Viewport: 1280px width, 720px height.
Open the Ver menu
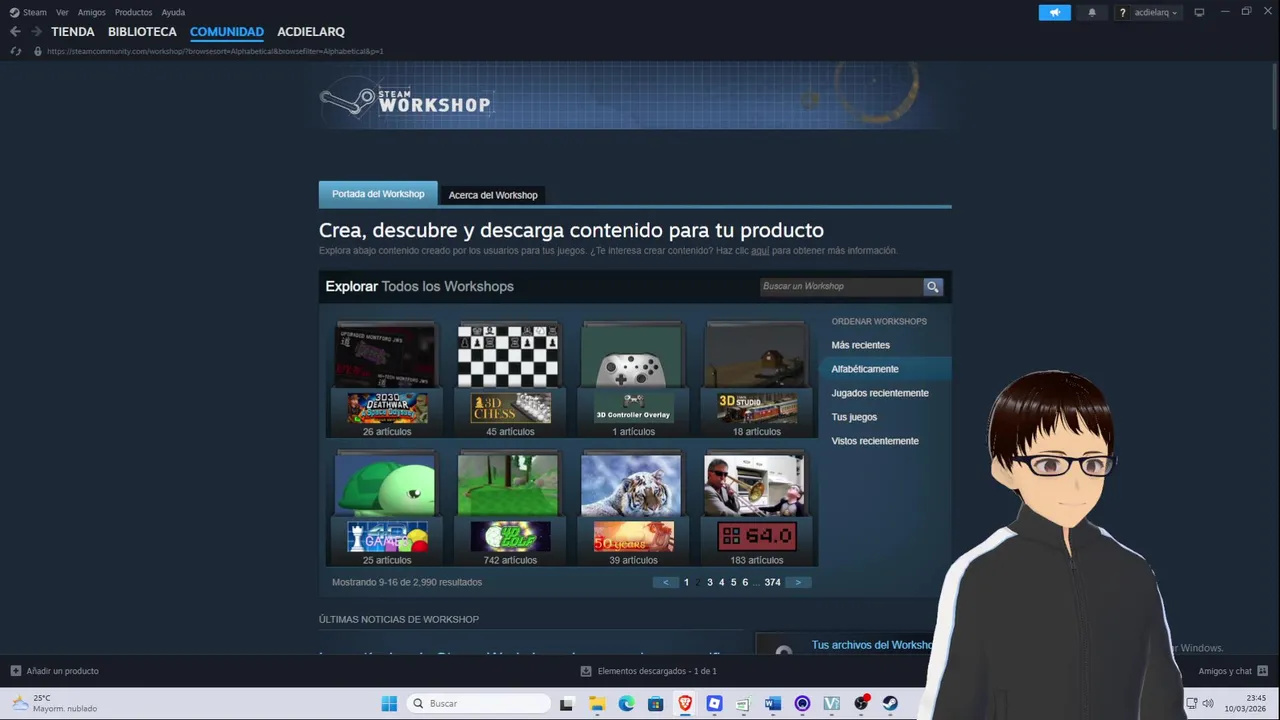pyautogui.click(x=62, y=12)
